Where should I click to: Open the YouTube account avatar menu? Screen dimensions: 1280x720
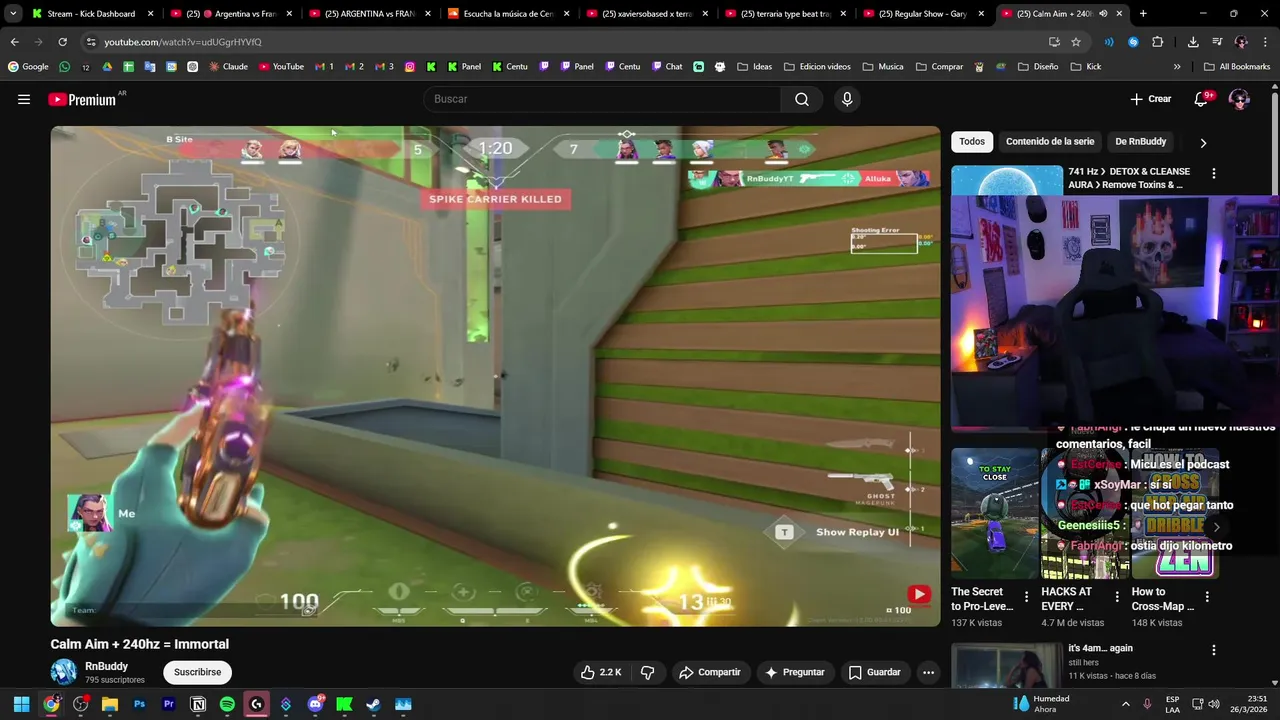(1239, 99)
